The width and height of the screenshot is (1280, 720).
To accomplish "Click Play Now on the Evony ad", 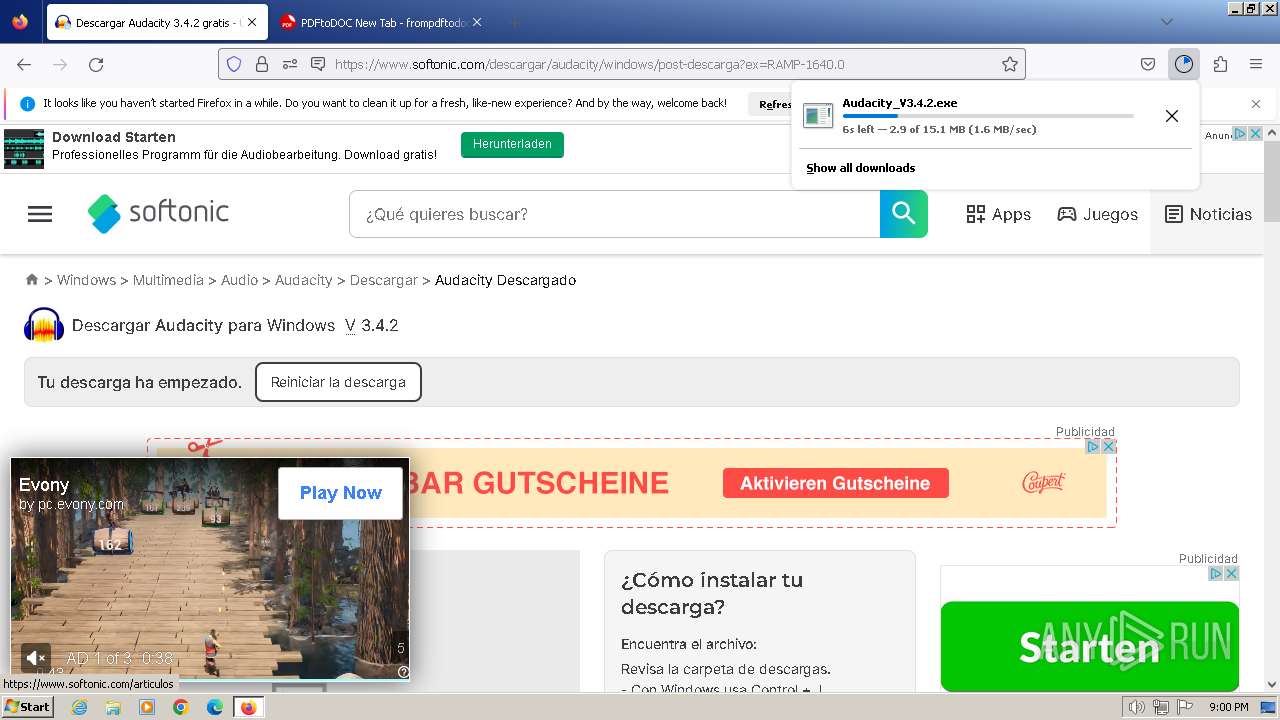I will point(341,493).
